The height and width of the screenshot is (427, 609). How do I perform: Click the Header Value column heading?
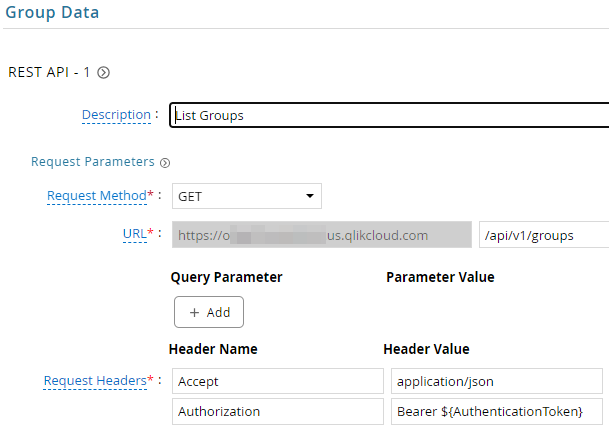(426, 349)
